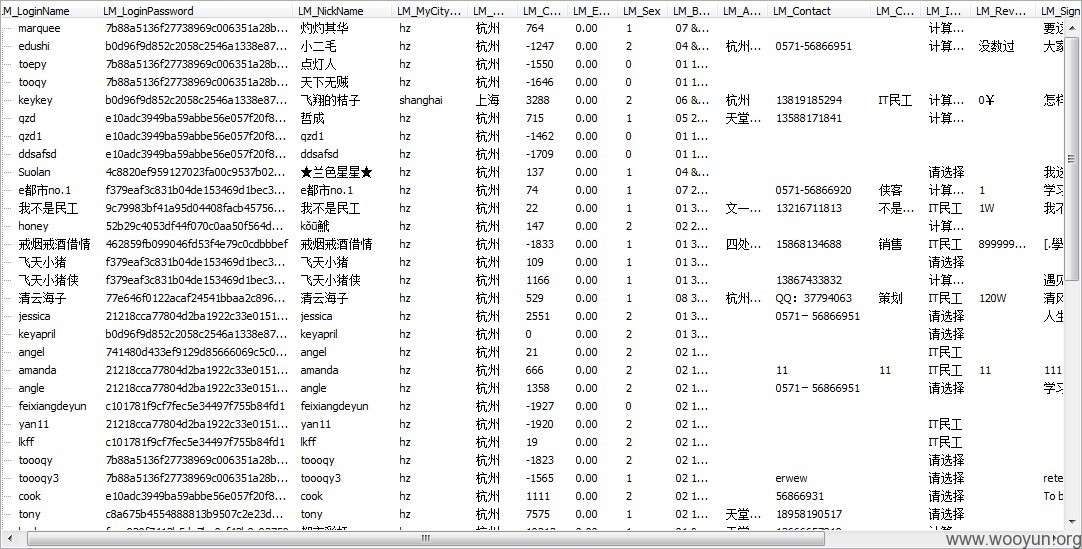Select the jessica login name
The width and height of the screenshot is (1082, 549).
click(34, 316)
